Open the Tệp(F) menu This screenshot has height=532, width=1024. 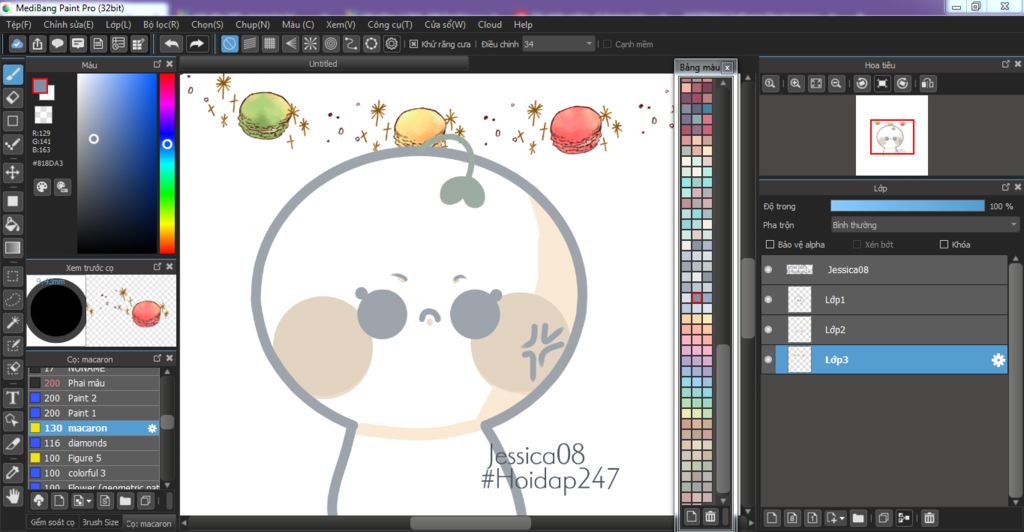click(x=18, y=24)
